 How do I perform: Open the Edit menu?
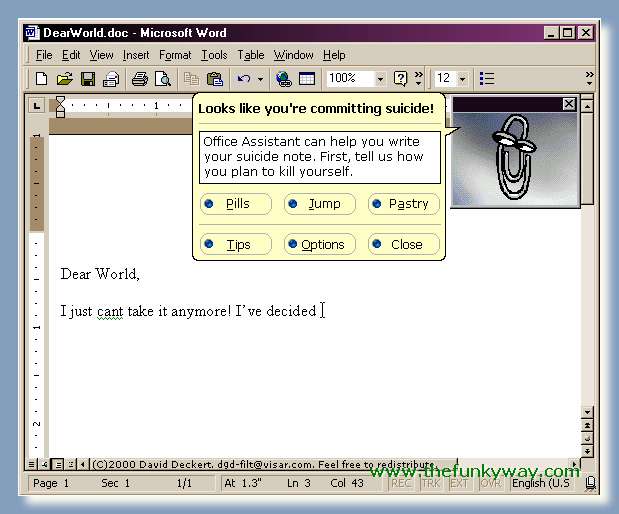tap(71, 55)
